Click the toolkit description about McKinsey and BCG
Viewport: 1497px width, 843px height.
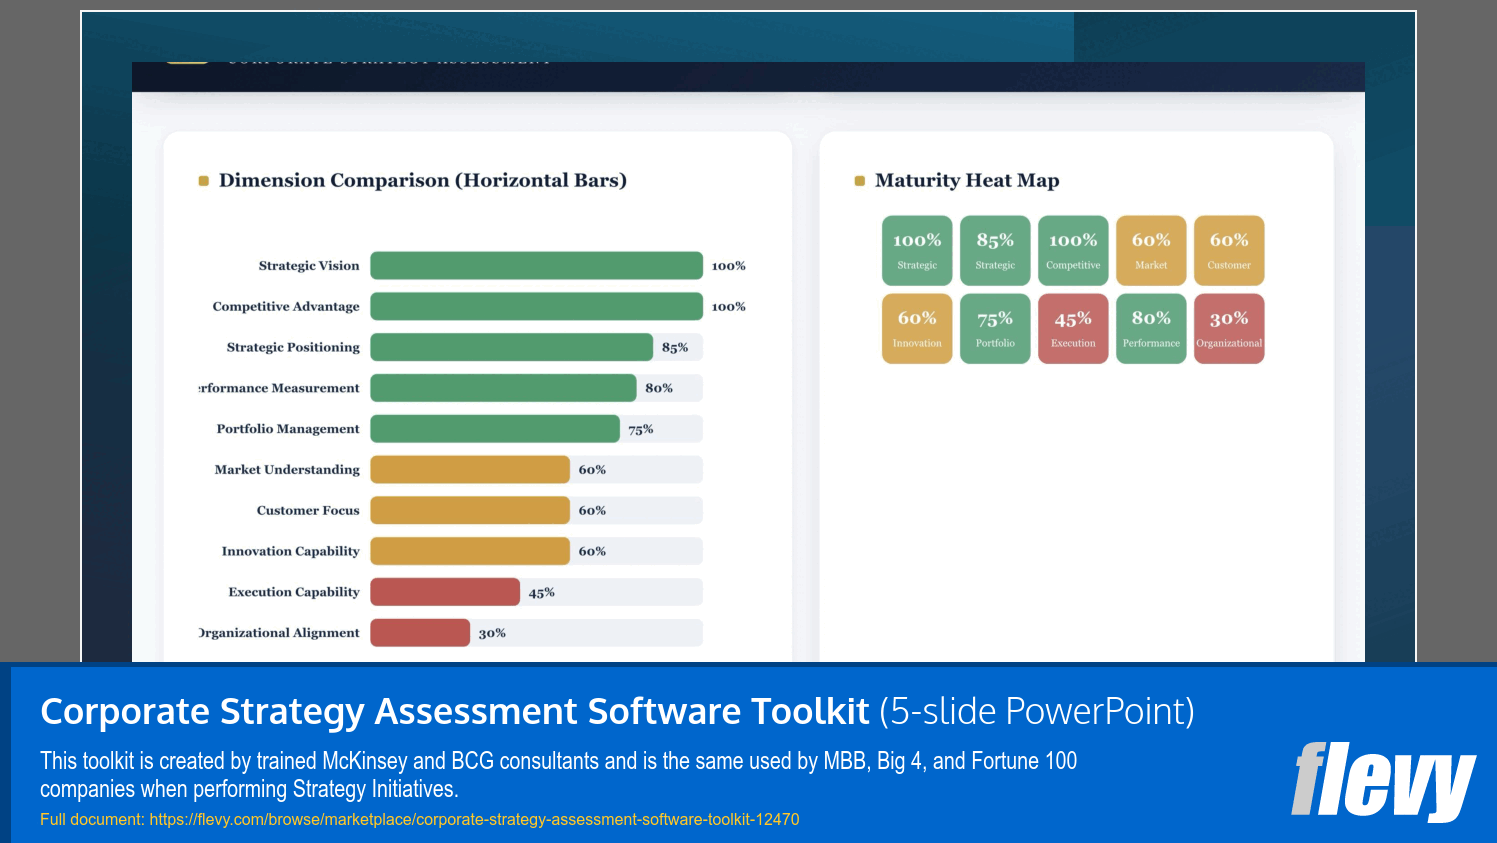[558, 775]
